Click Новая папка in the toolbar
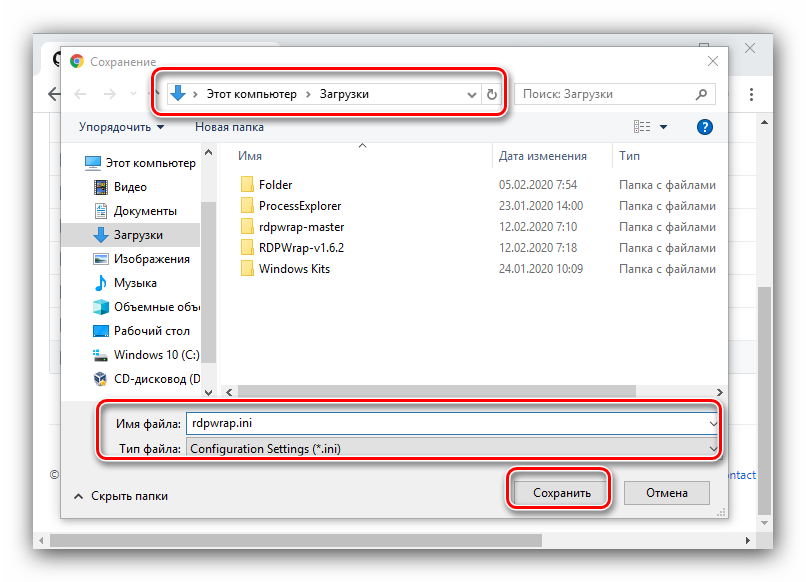This screenshot has height=582, width=806. tap(229, 127)
